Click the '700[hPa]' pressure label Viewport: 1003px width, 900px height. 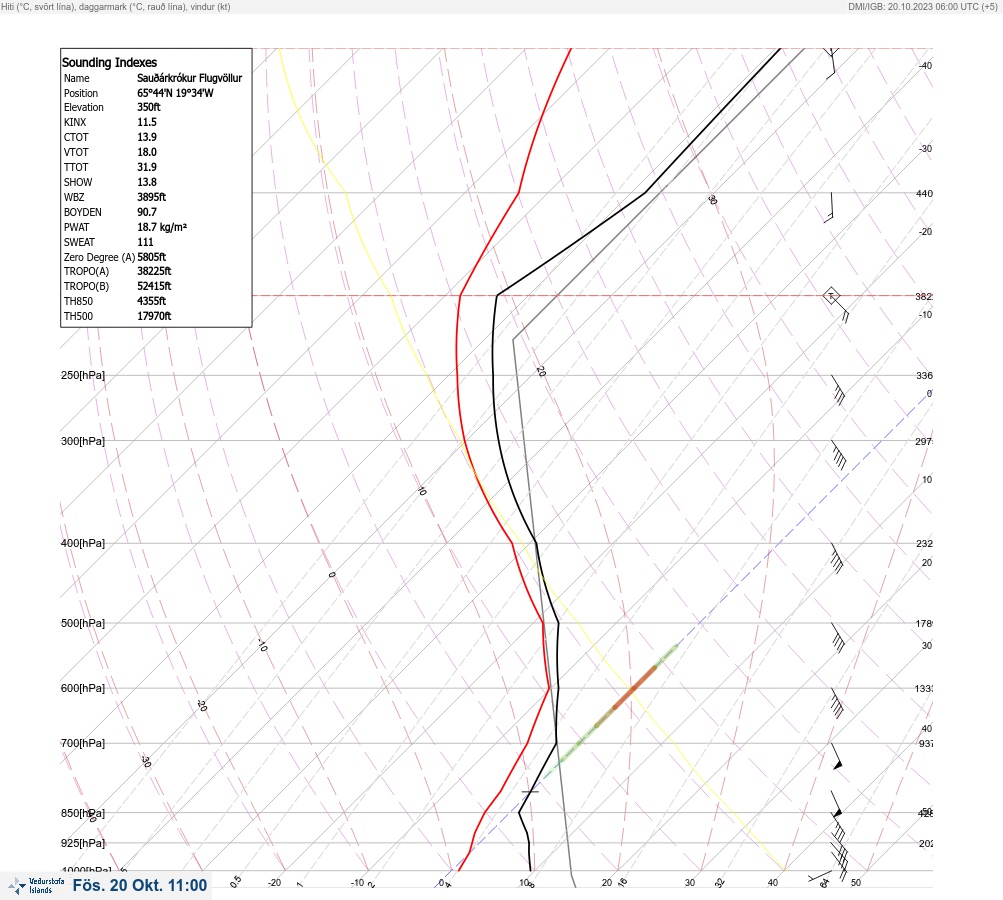83,743
